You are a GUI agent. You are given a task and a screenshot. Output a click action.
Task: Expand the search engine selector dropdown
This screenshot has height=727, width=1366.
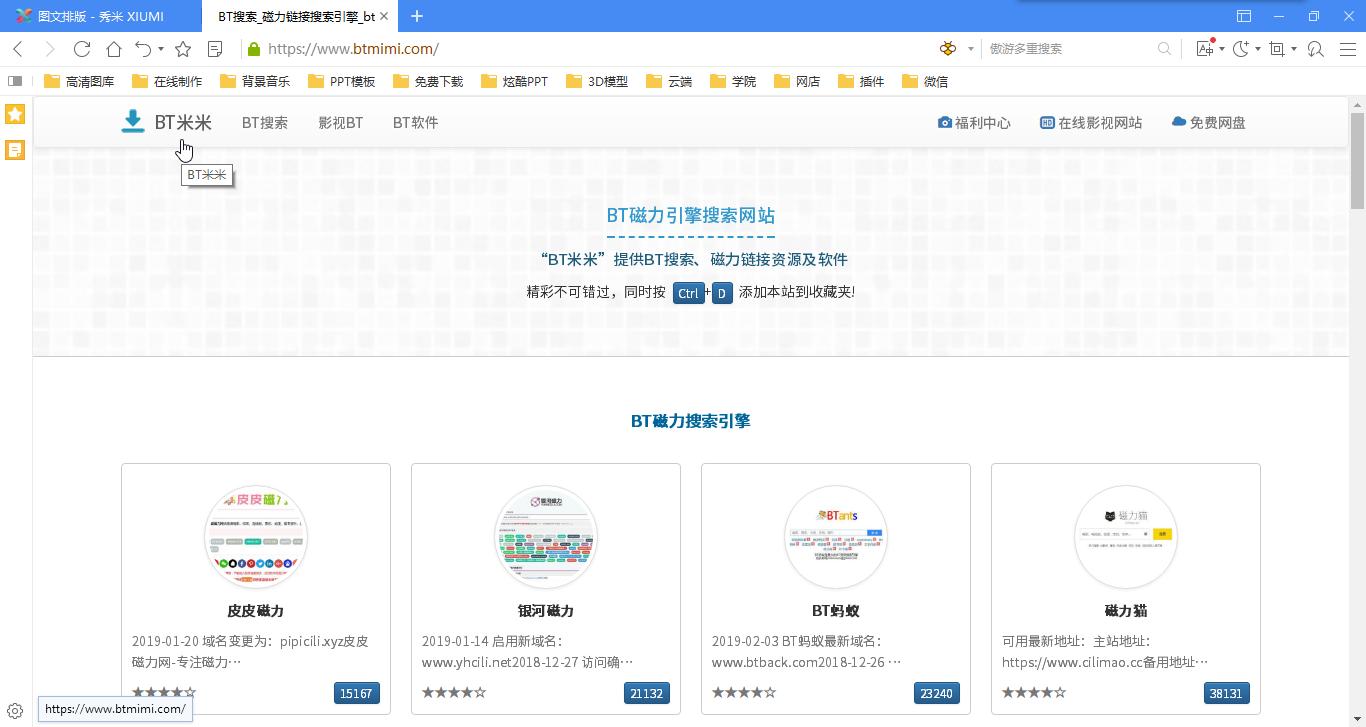point(970,49)
